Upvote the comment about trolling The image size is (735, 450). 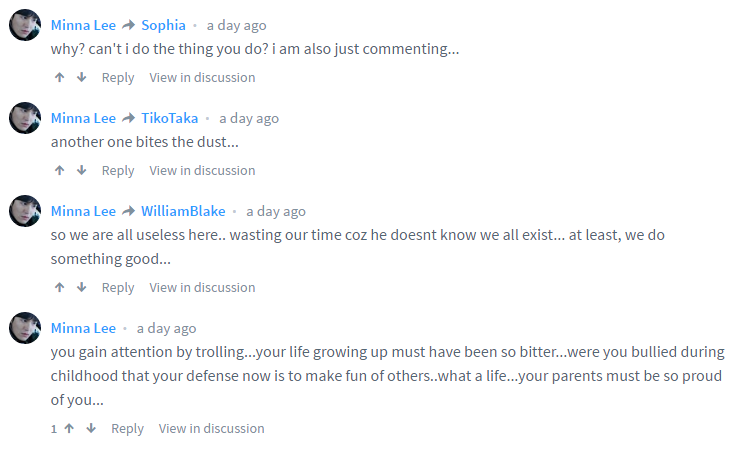[69, 429]
